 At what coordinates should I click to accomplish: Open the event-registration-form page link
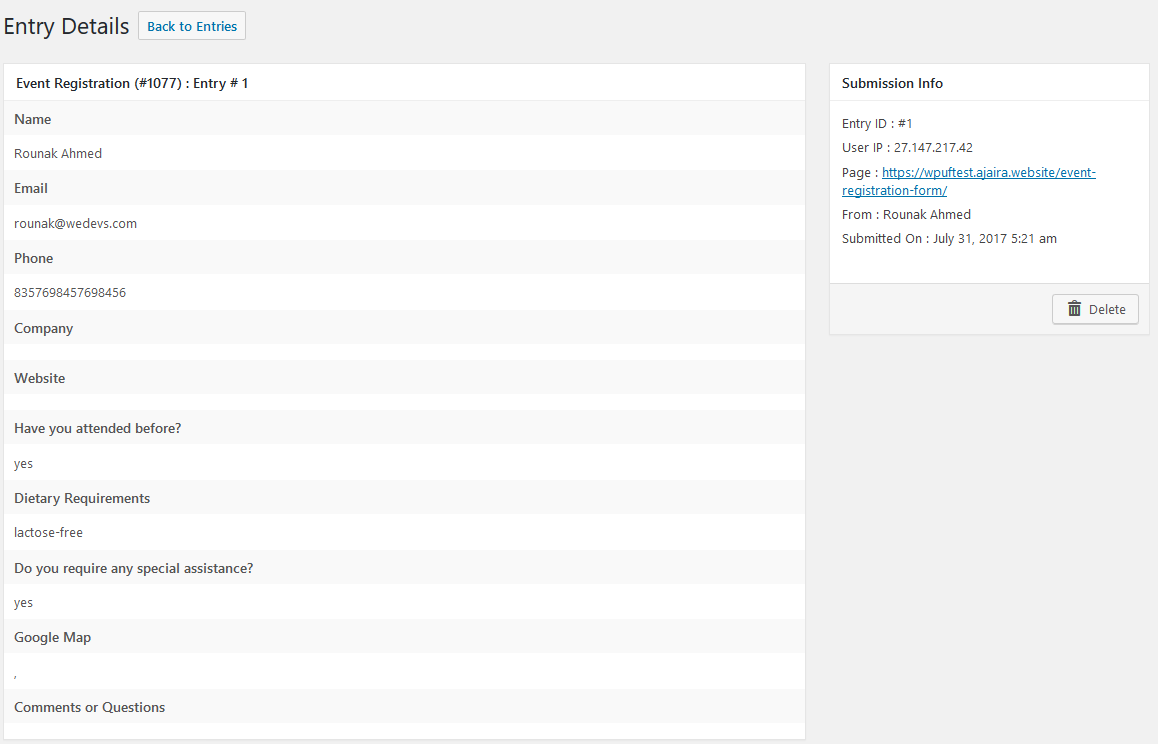click(x=968, y=181)
